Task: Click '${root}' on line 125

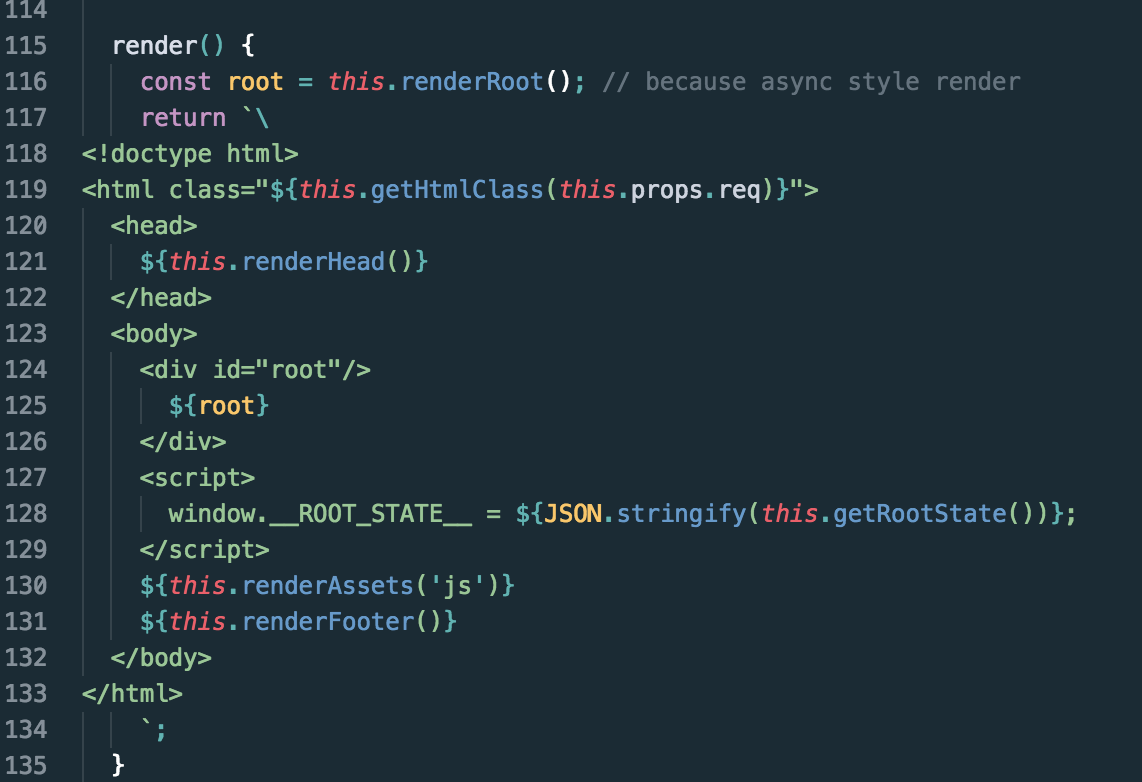Action: pos(219,406)
